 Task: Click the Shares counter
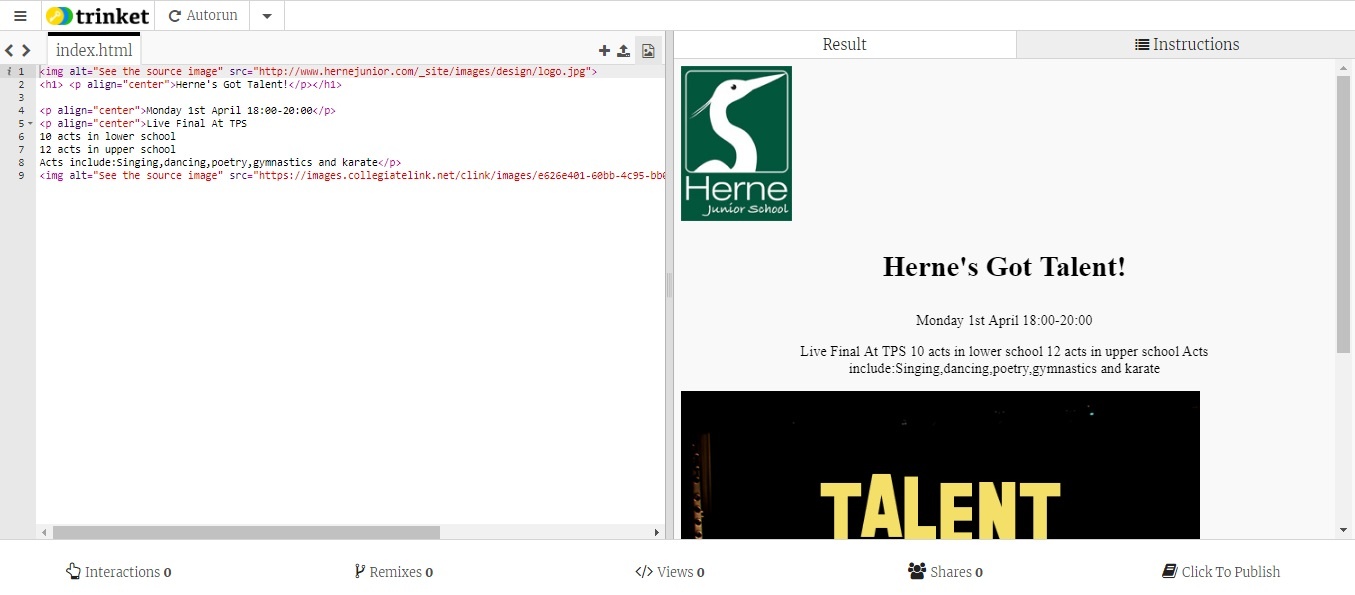(x=945, y=572)
